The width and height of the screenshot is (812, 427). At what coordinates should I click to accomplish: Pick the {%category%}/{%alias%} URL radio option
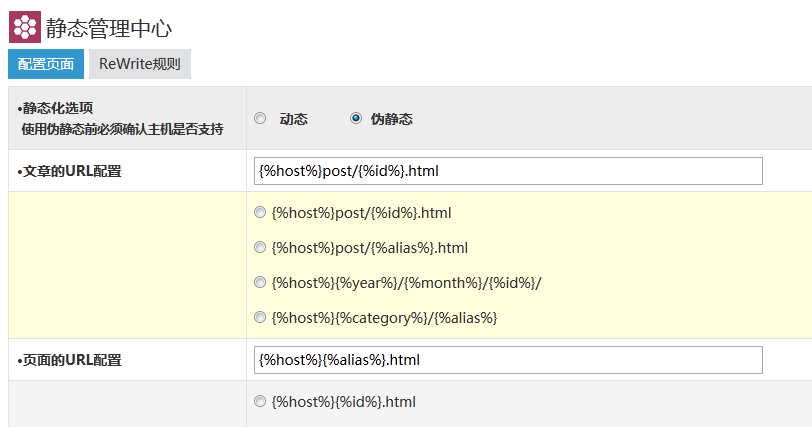click(x=261, y=317)
